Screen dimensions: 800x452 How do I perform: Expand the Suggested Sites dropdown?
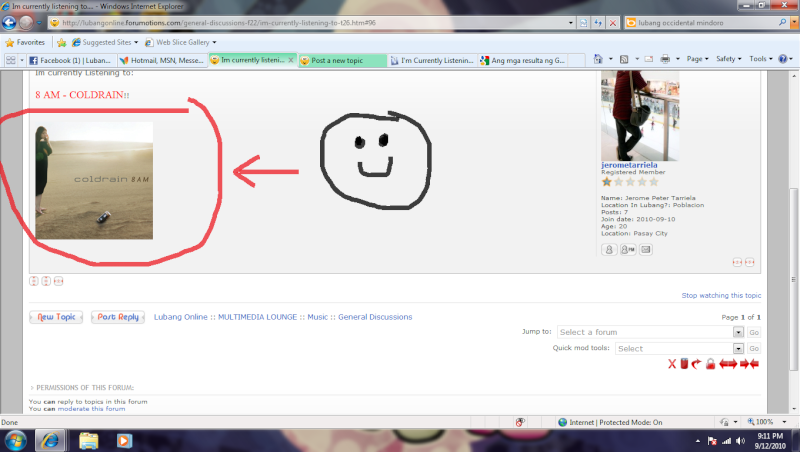(x=136, y=42)
